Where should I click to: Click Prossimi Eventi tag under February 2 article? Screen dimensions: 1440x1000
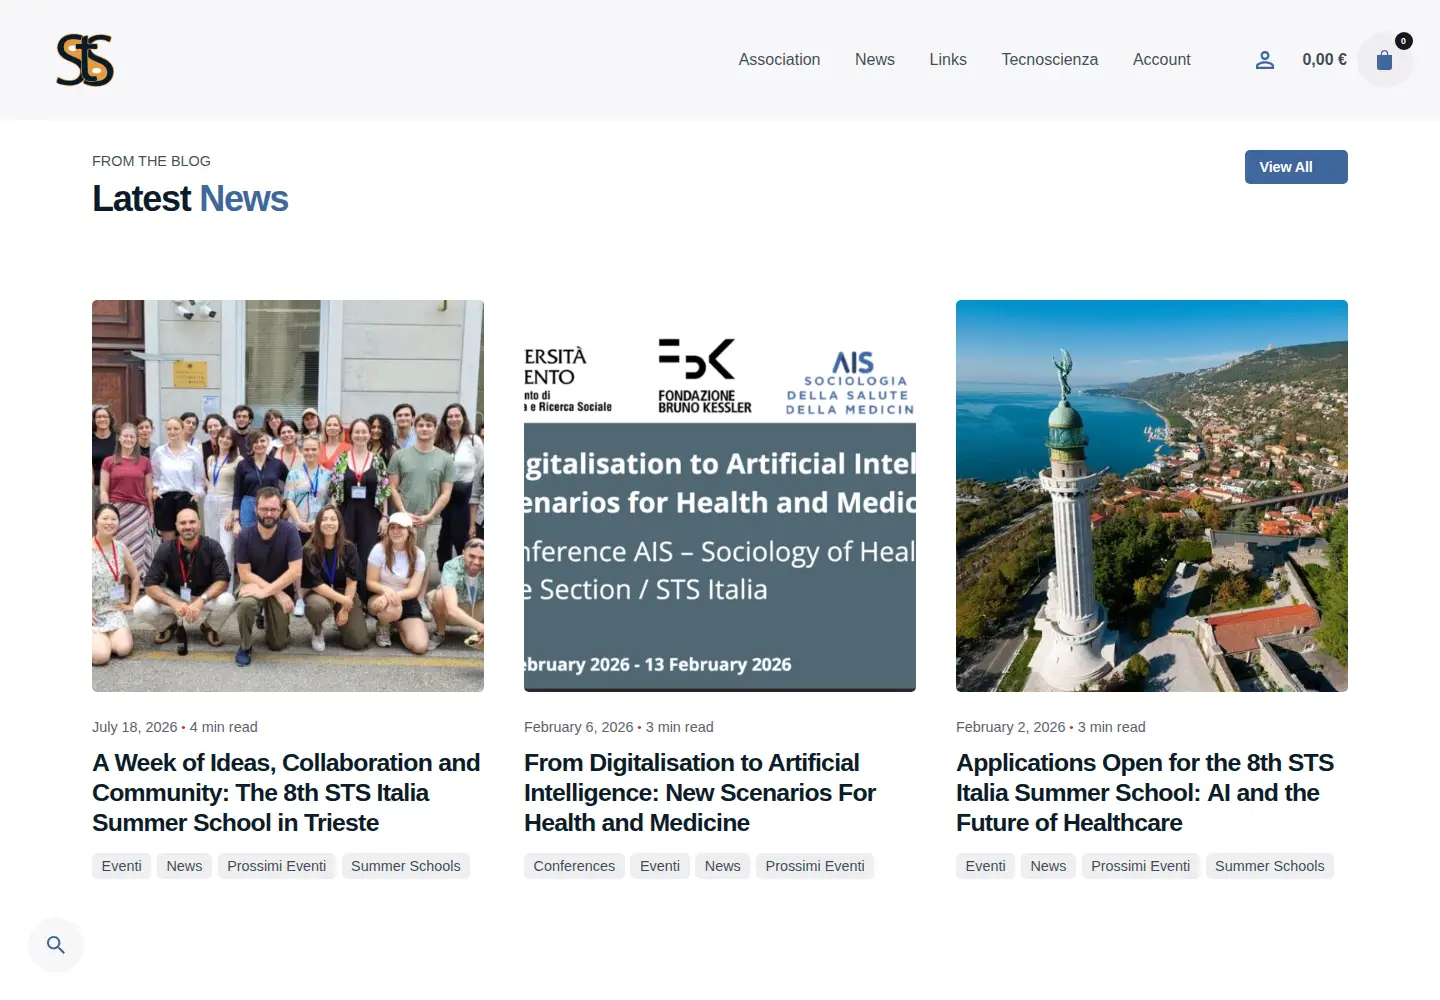[x=1141, y=866]
